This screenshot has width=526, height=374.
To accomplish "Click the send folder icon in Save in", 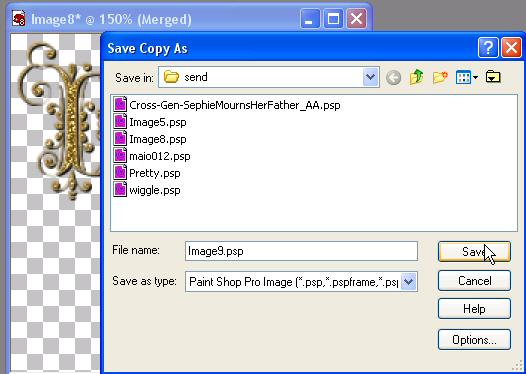I will tap(171, 77).
